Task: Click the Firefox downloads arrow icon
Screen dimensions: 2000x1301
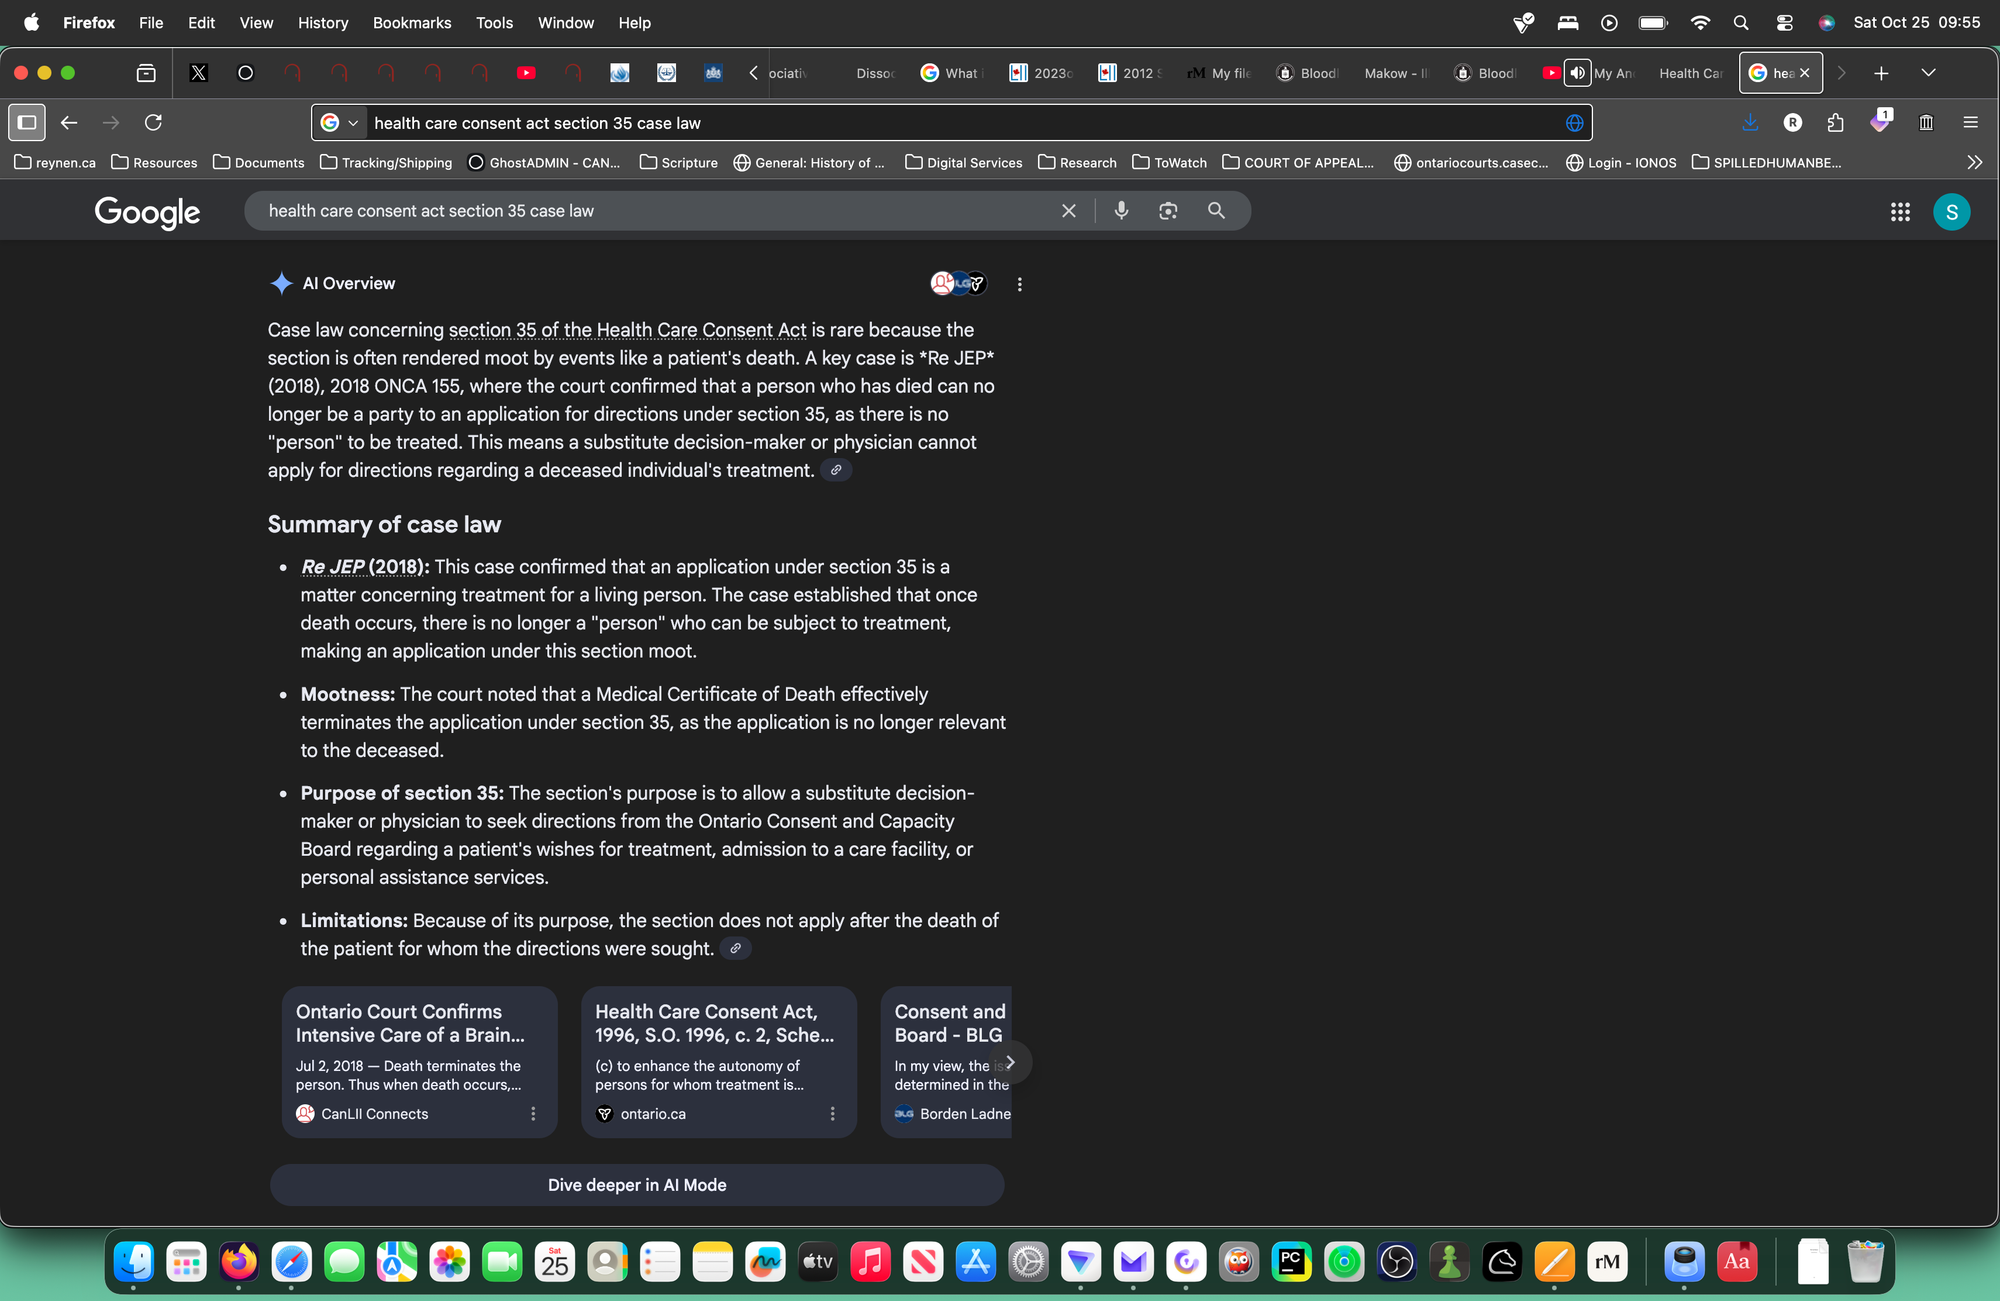Action: click(1750, 122)
